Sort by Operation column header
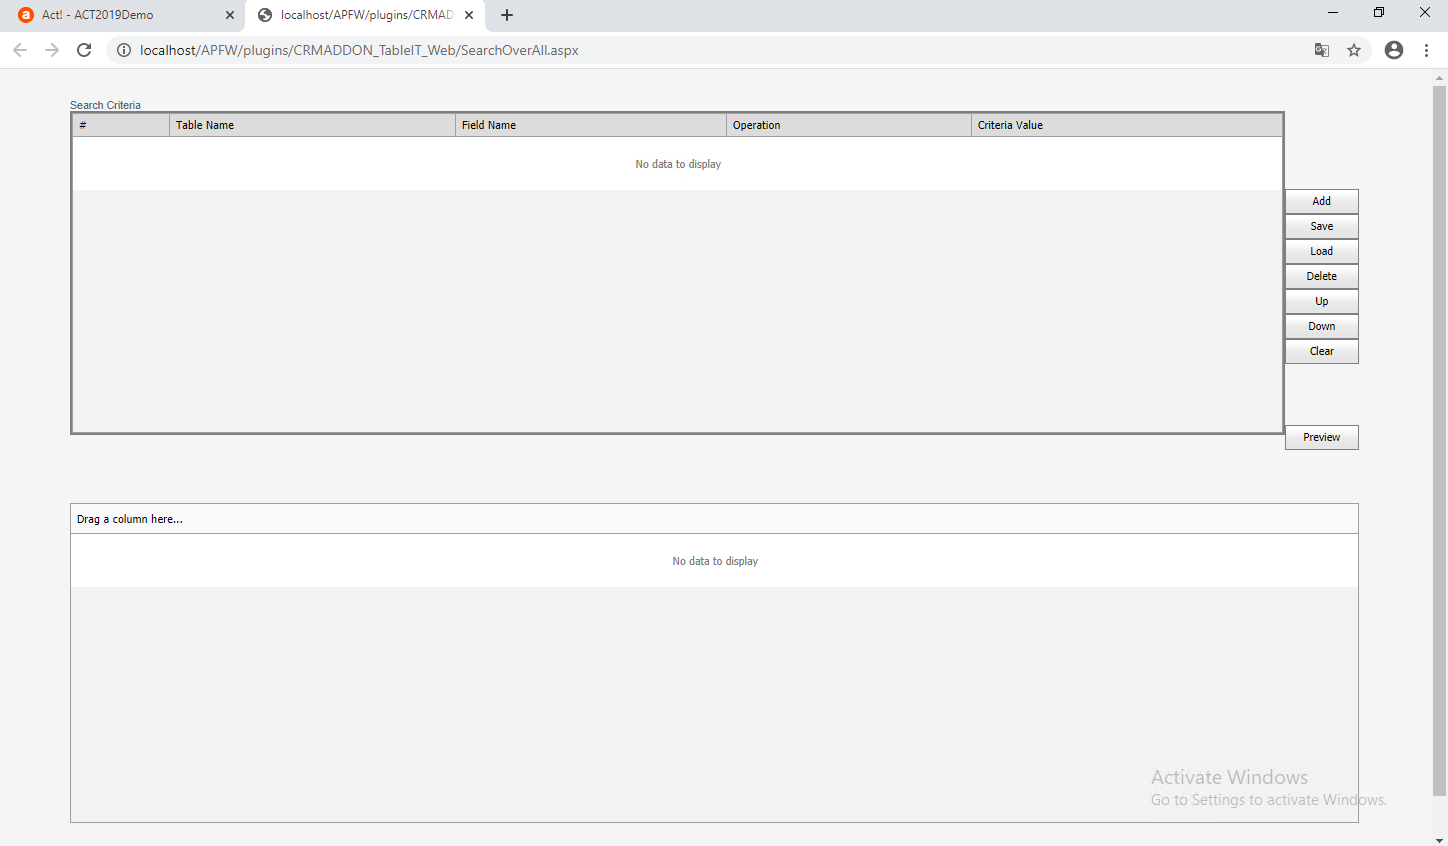This screenshot has height=846, width=1448. point(849,125)
